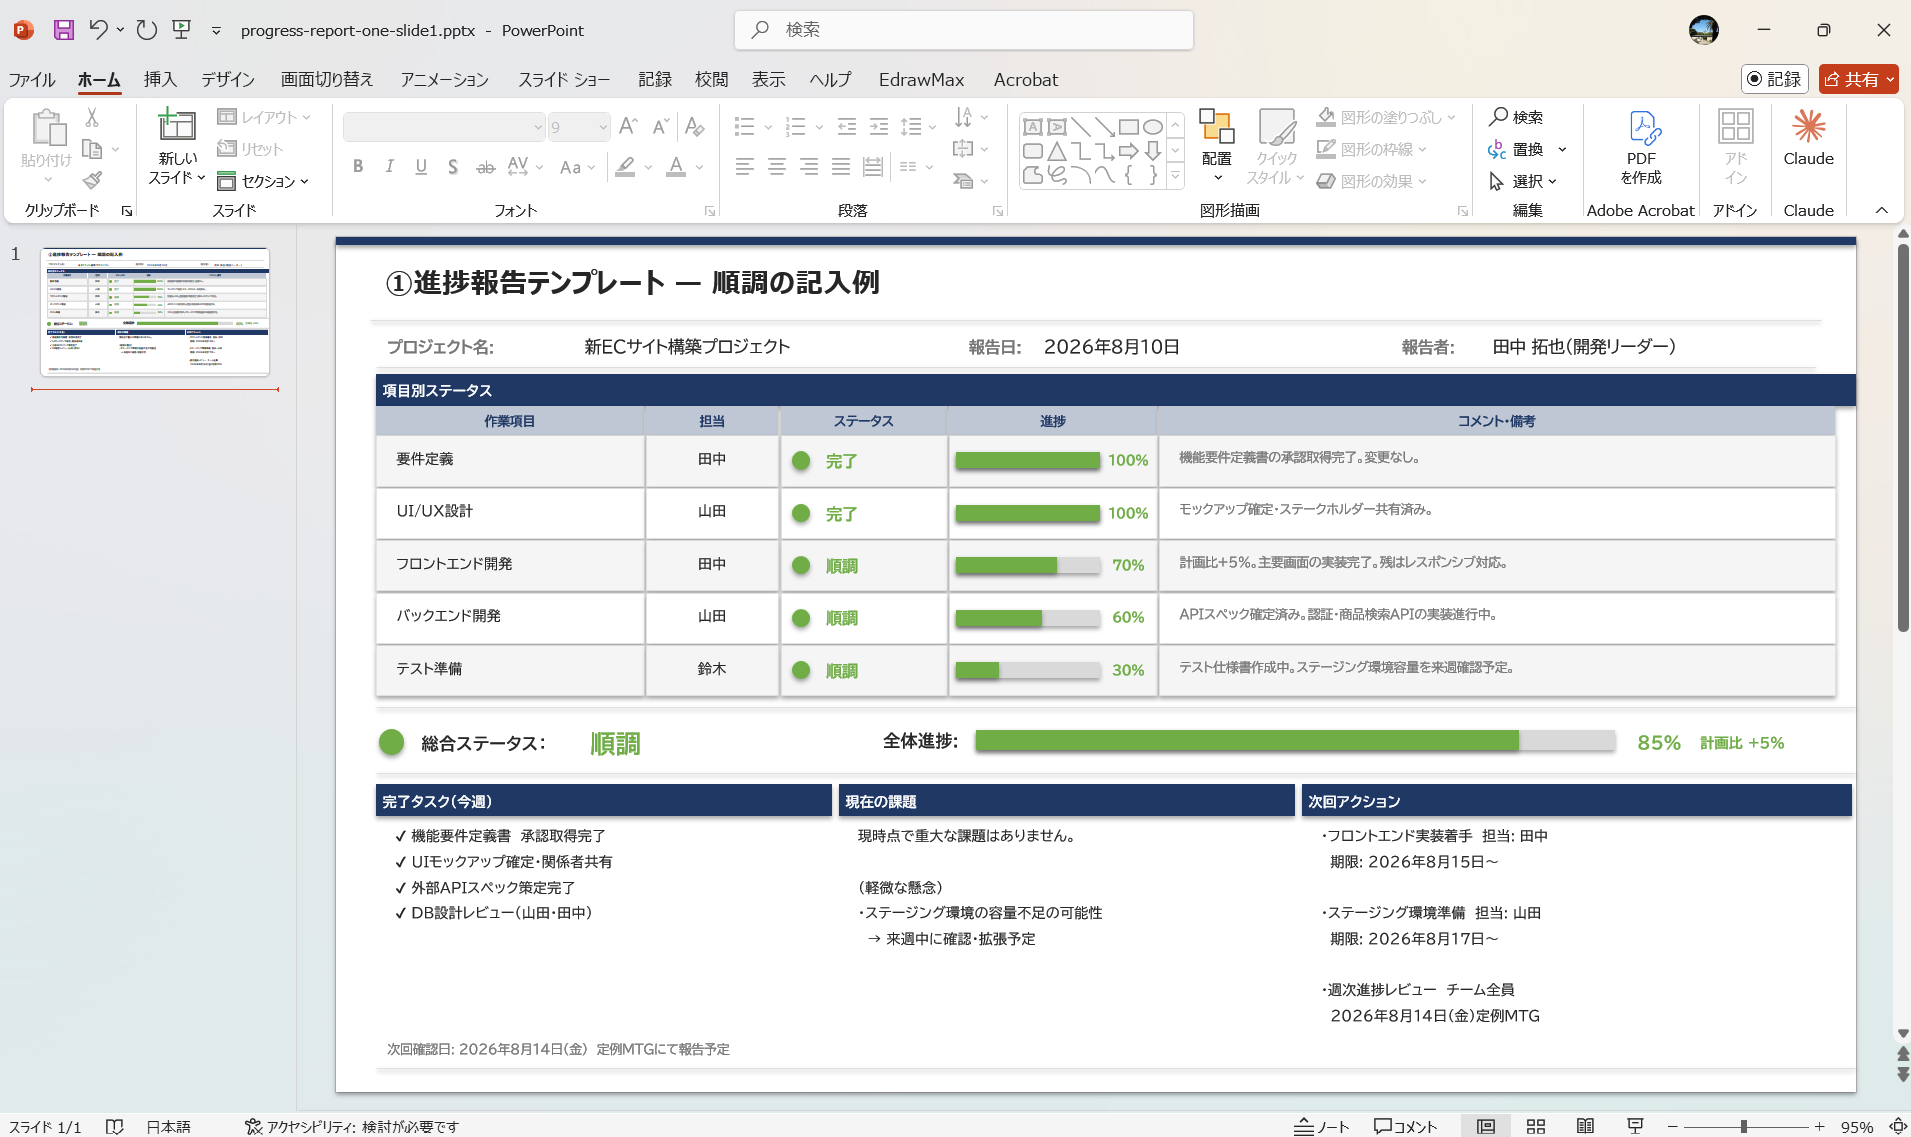Open the Claude add-in icon
1911x1137 pixels.
tap(1808, 138)
